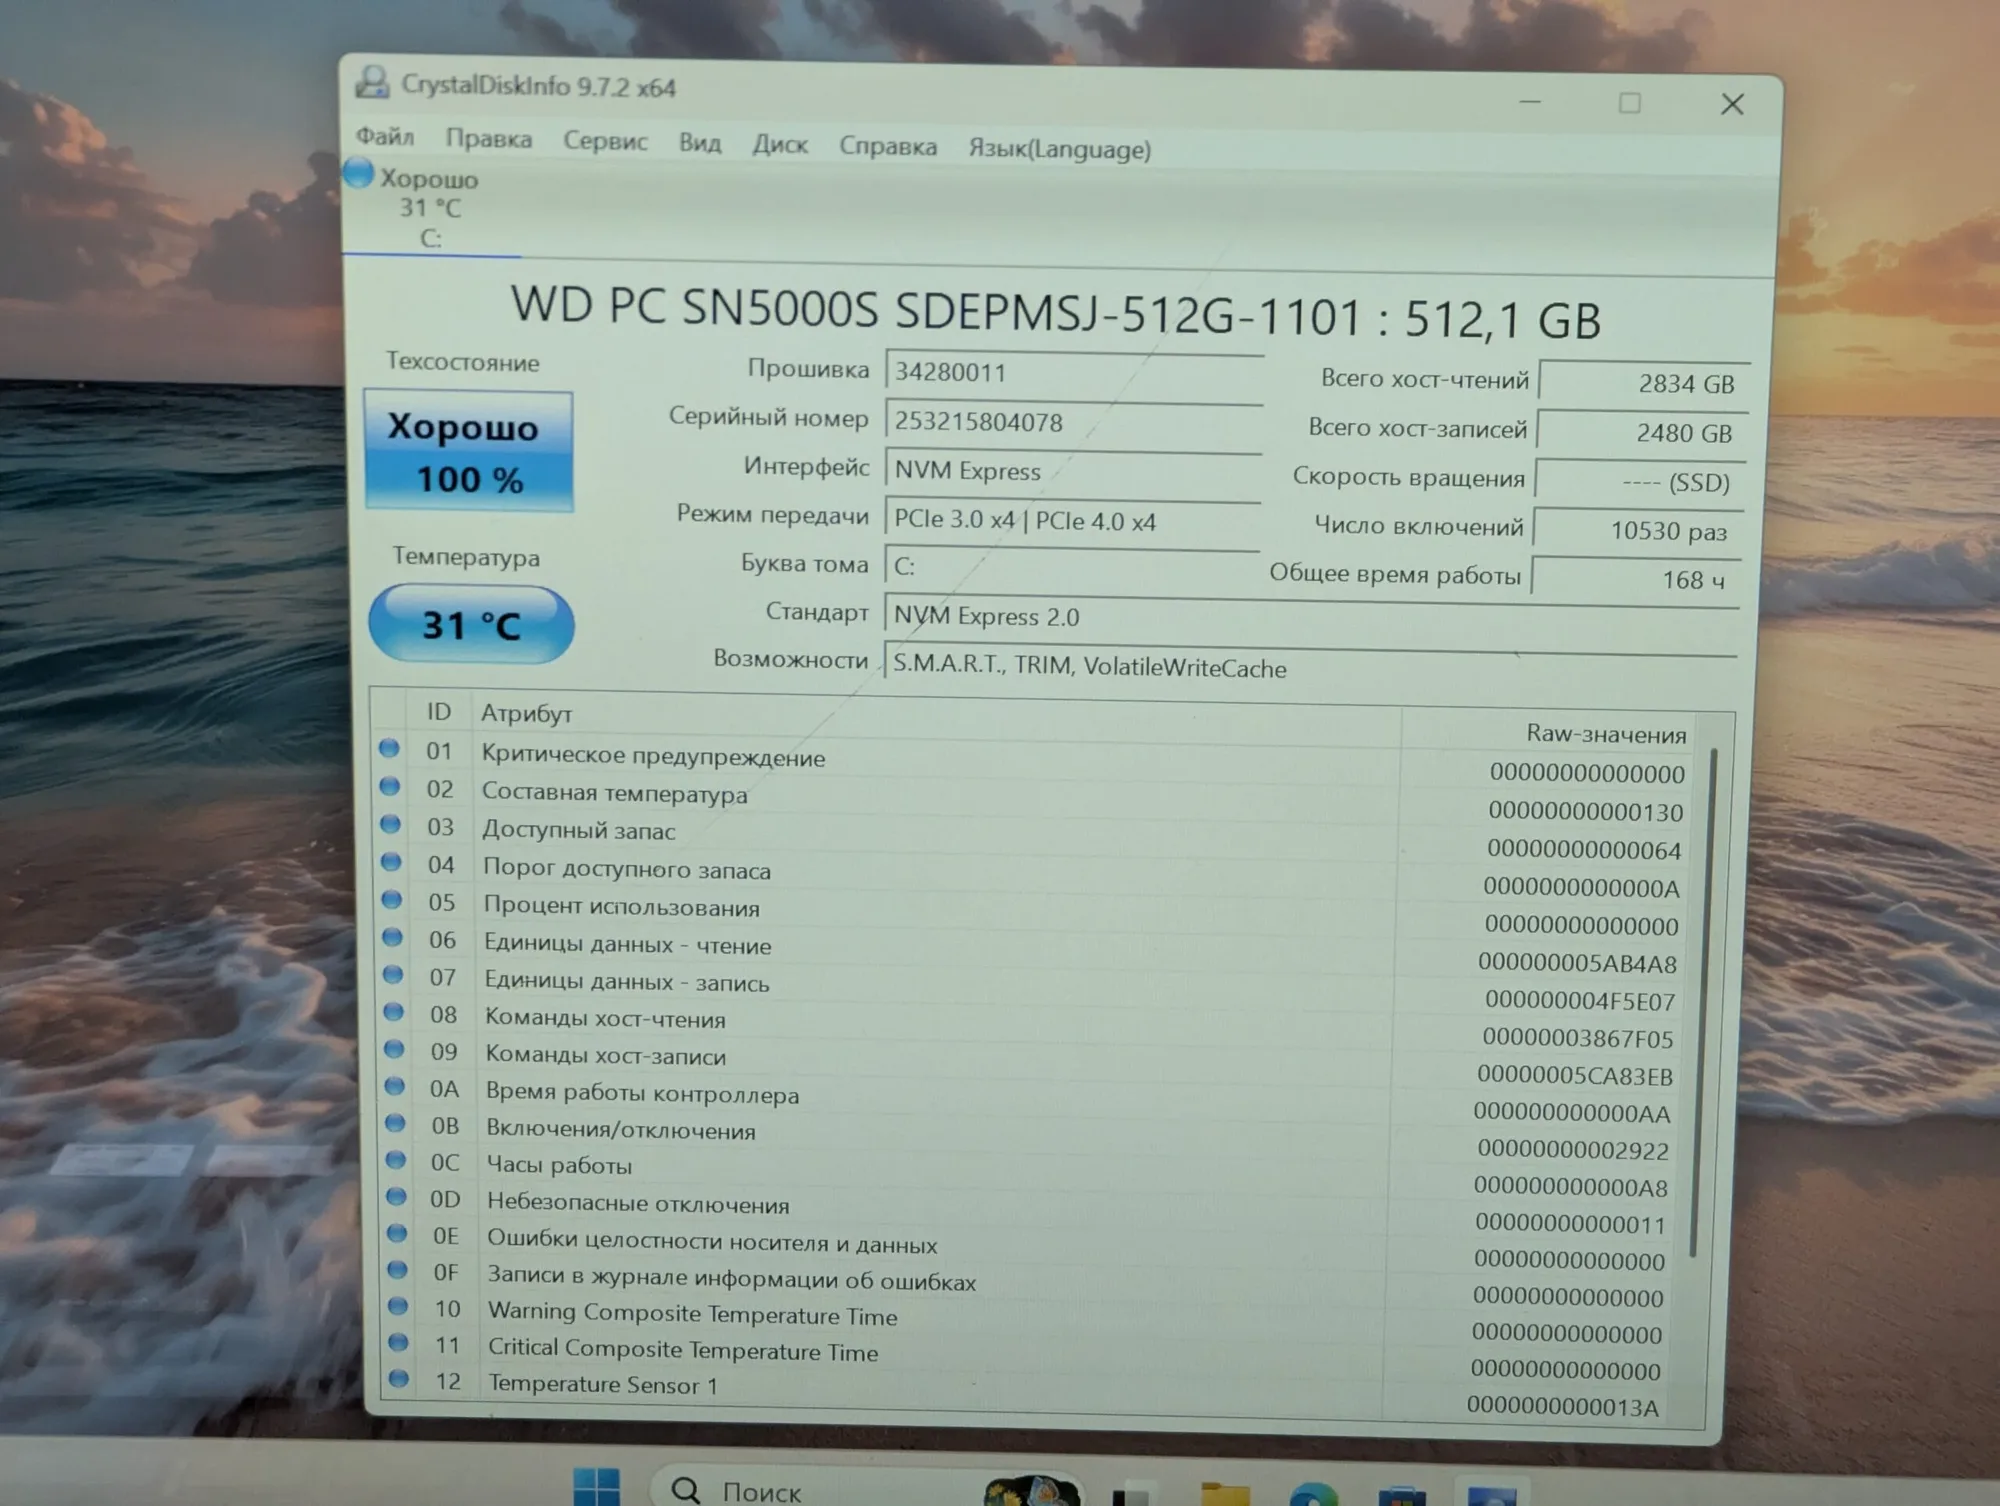Open the Файл menu

pos(385,135)
